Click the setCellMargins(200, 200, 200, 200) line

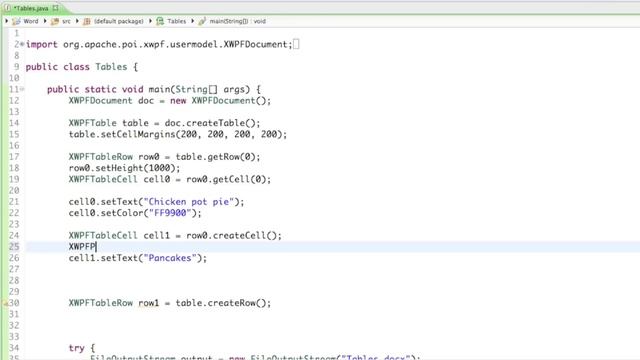pyautogui.click(x=178, y=134)
